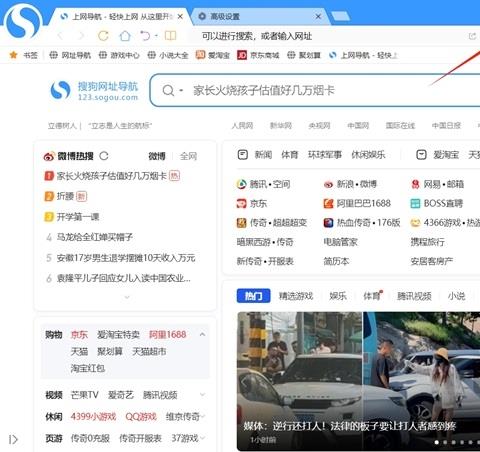Select the 热门 news tab
The width and height of the screenshot is (480, 452).
point(253,296)
